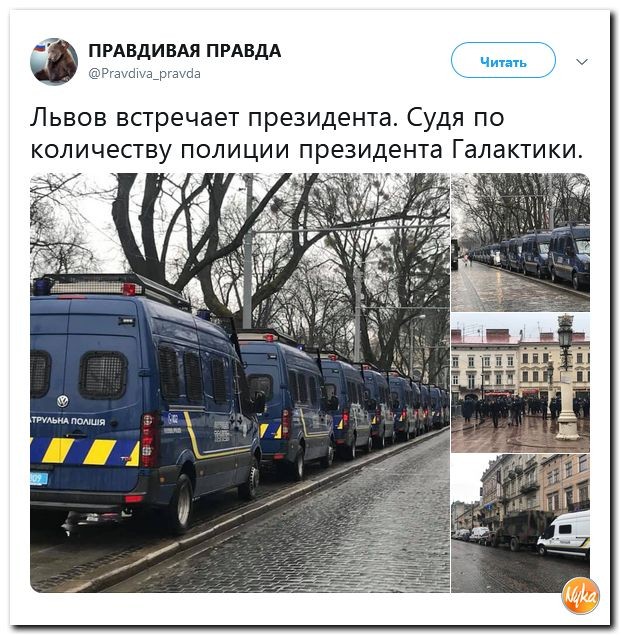This screenshot has width=621, height=636.
Task: Click the Russian flag in avatar corner
Action: click(40, 49)
